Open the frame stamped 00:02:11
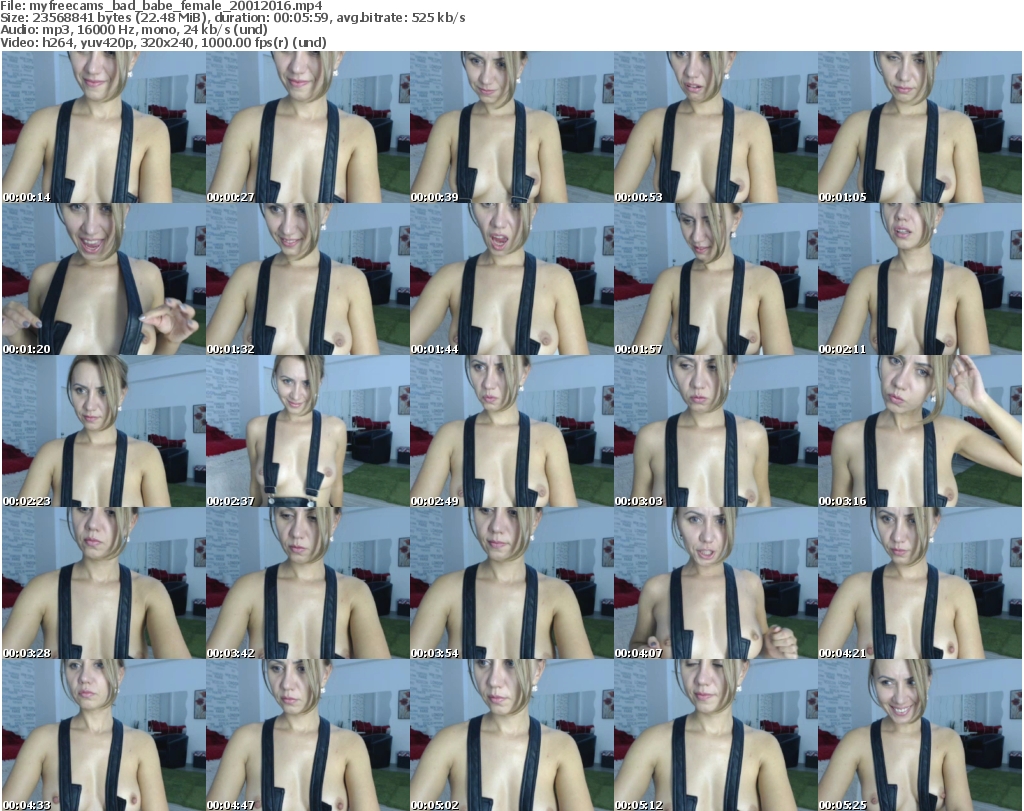Image resolution: width=1024 pixels, height=811 pixels. click(920, 279)
